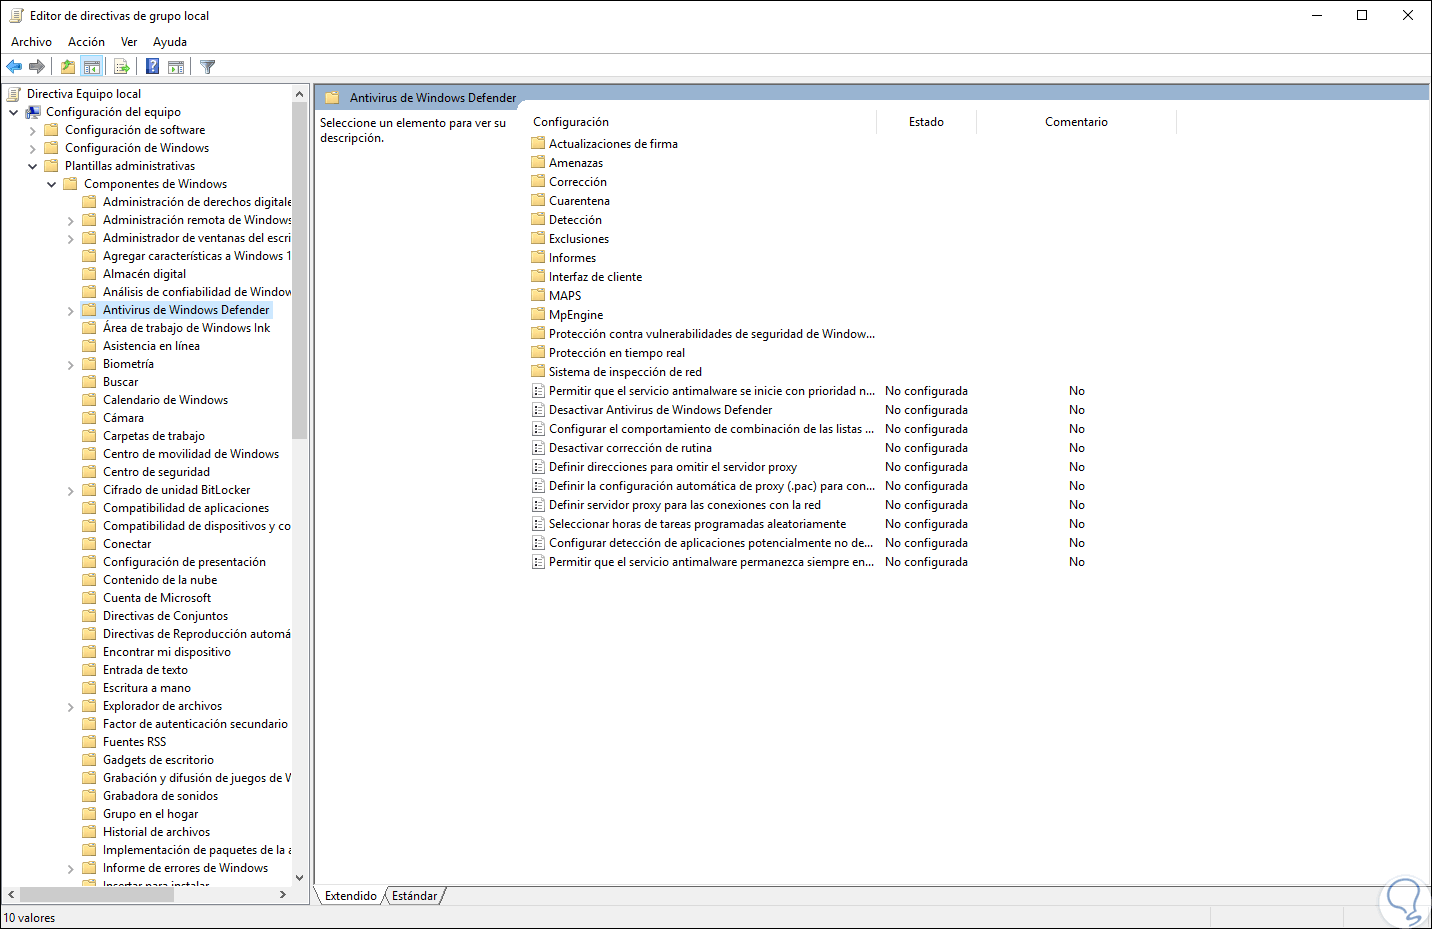Sort by the Comentario column header
Image resolution: width=1432 pixels, height=929 pixels.
point(1076,122)
